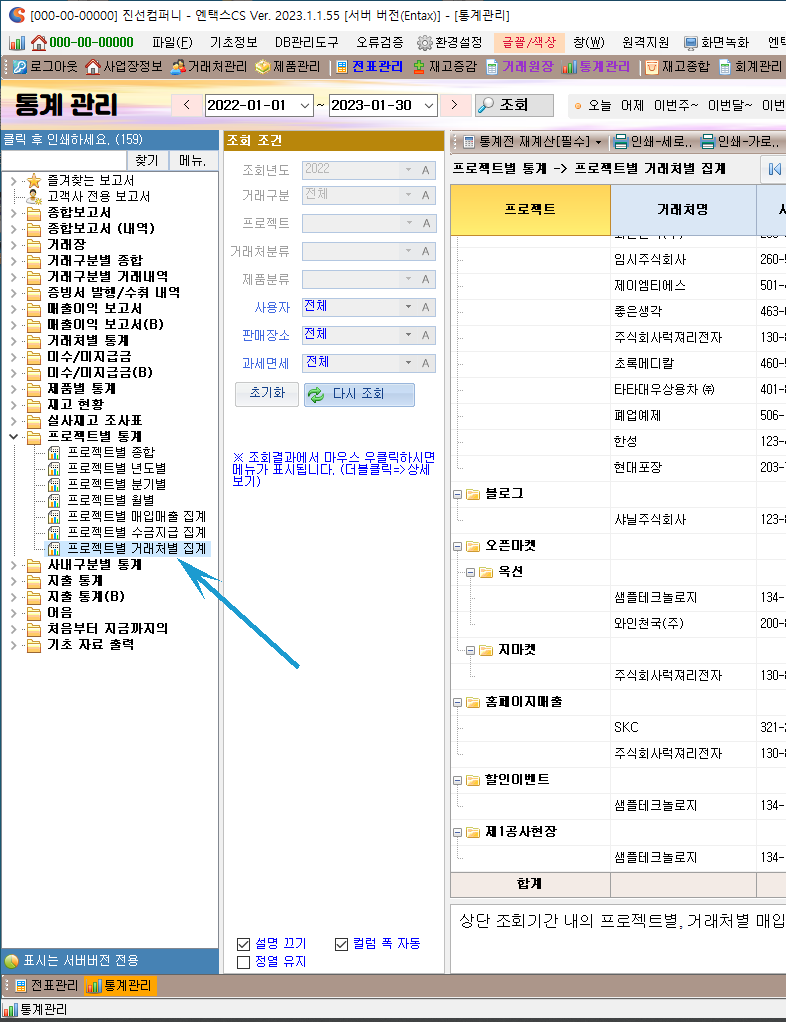
Task: Click the magnifier icon on 조회 button
Action: [x=486, y=106]
